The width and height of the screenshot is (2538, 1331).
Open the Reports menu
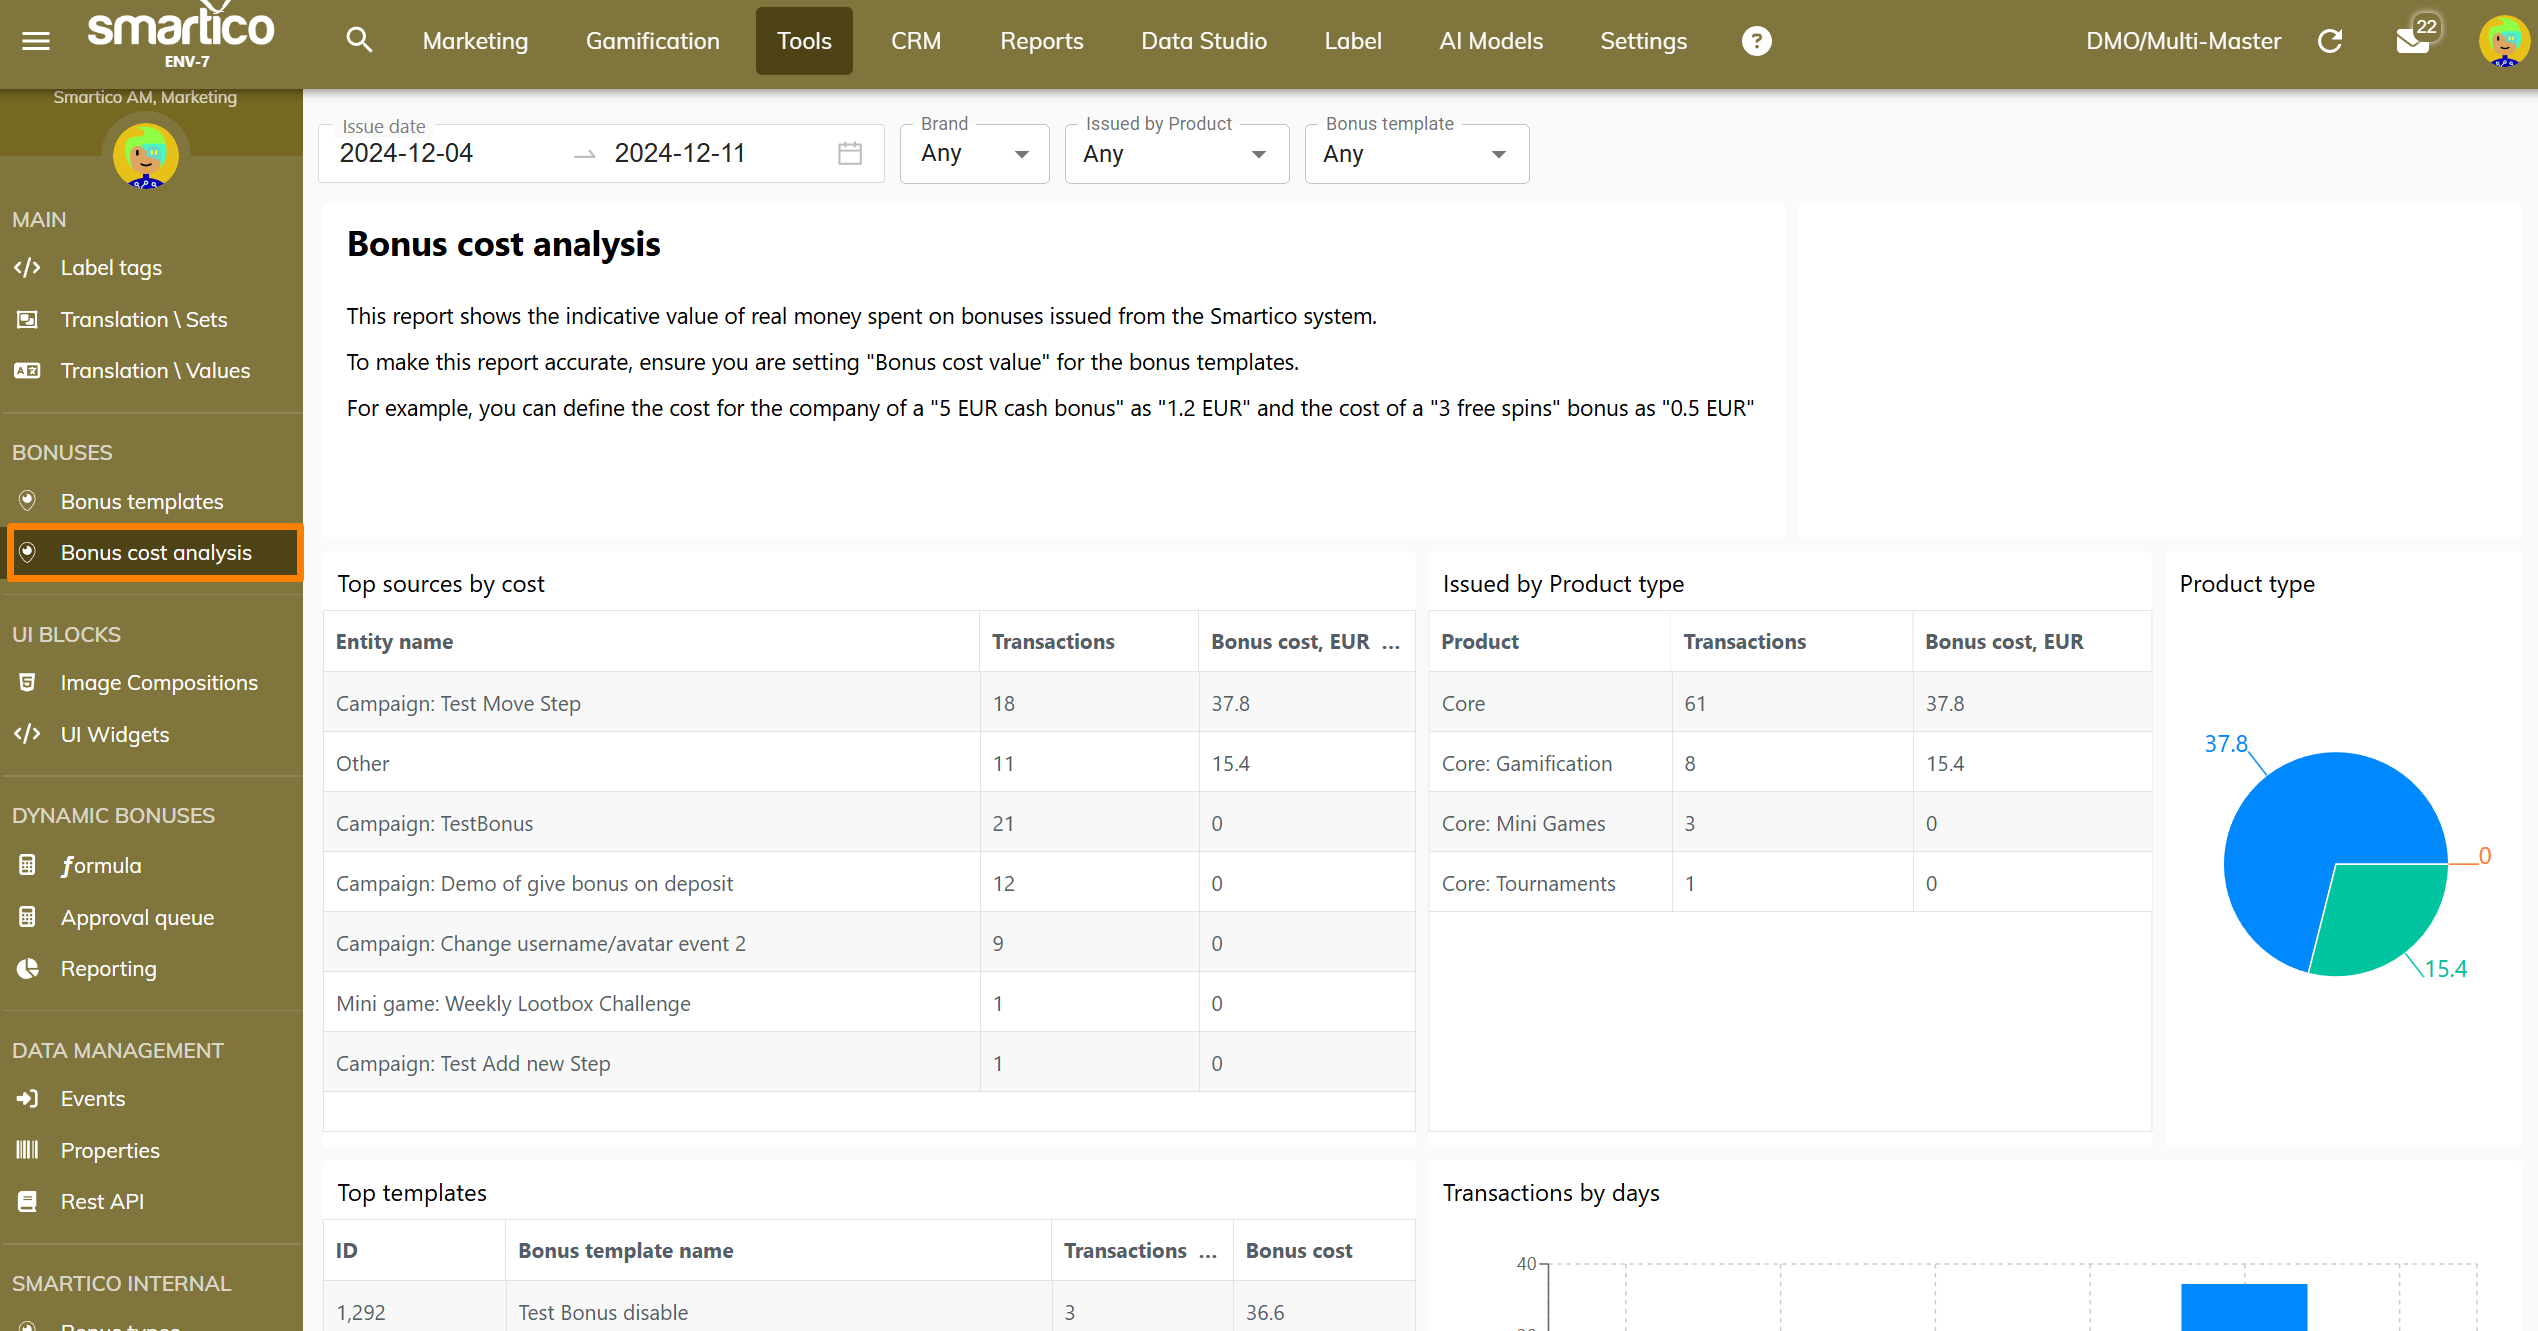pos(1041,41)
